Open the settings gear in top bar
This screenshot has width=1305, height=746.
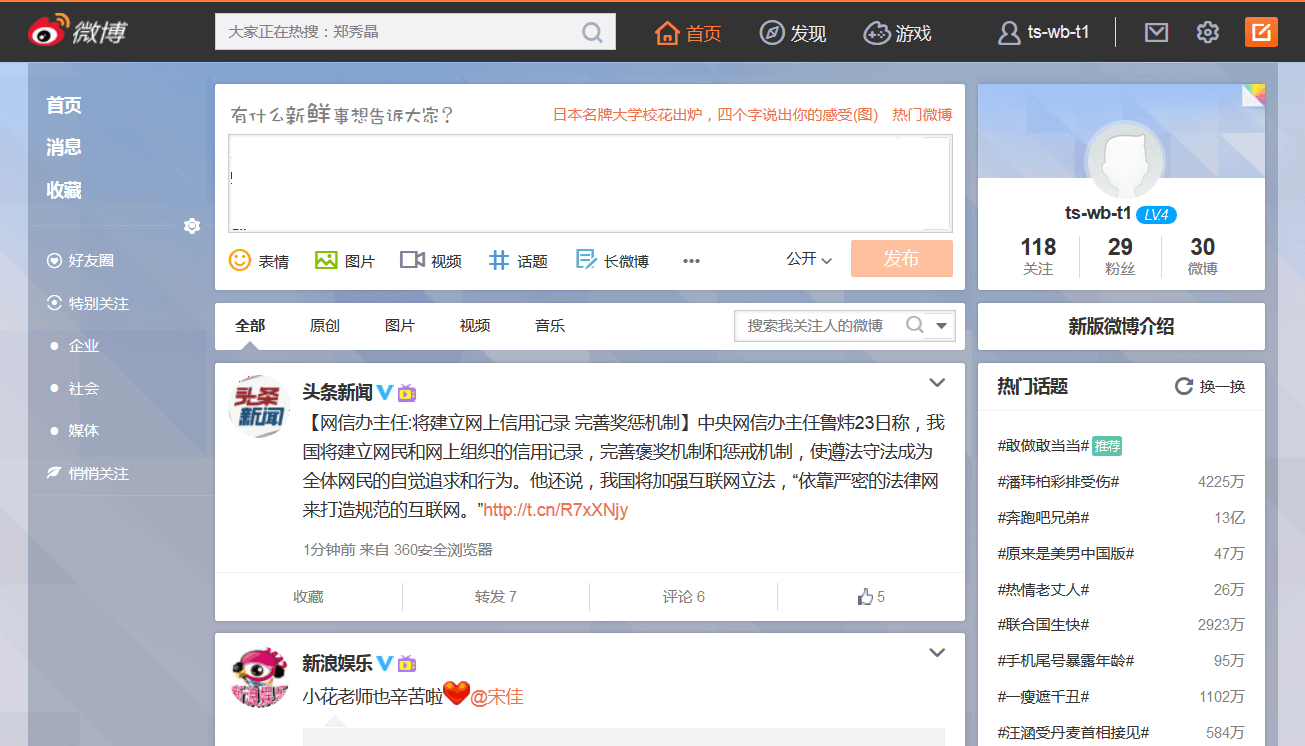(1208, 32)
